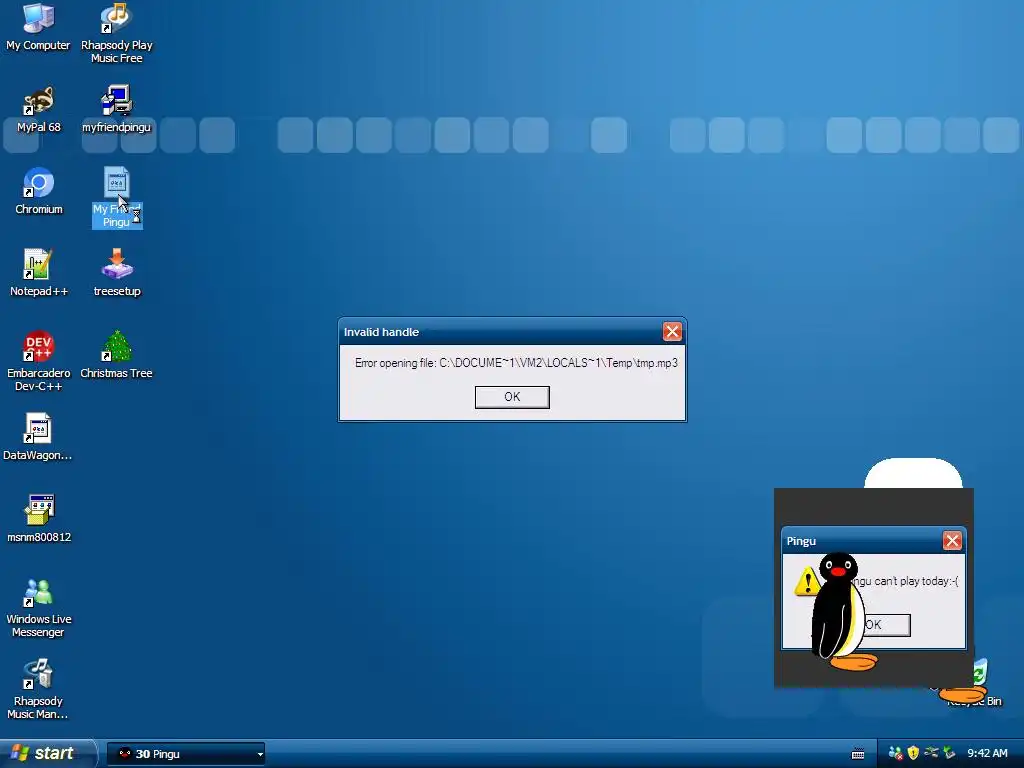Select the treesetup installer icon
This screenshot has height=768, width=1024.
pos(117,273)
